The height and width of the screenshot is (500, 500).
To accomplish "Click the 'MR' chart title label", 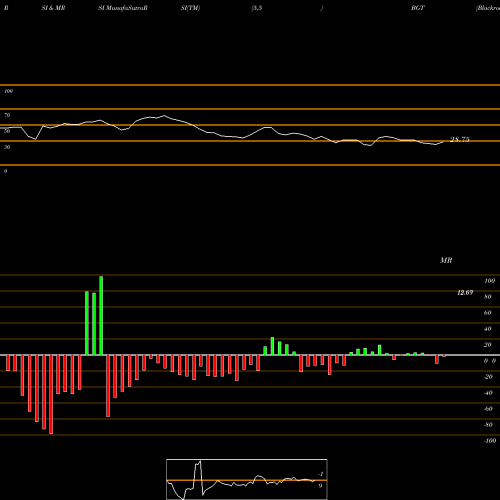I will coord(446,260).
